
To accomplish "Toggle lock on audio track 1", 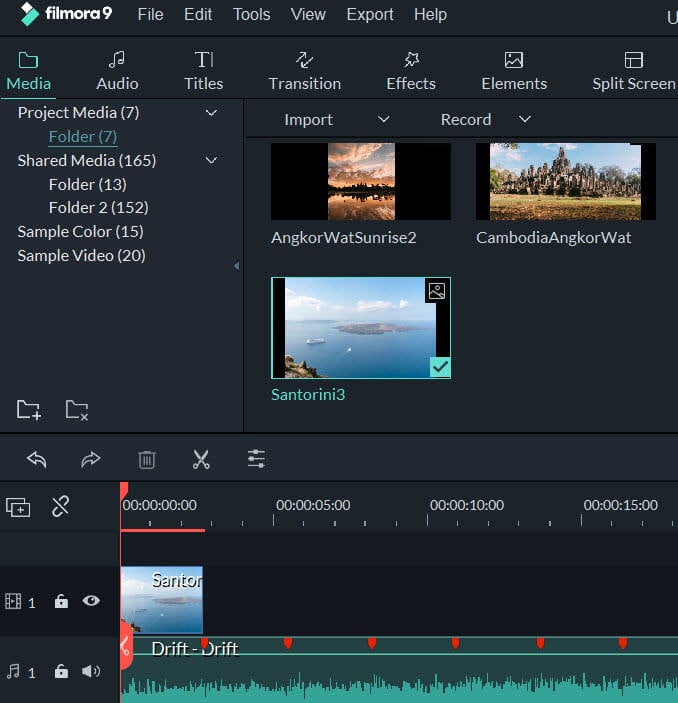I will pyautogui.click(x=61, y=671).
